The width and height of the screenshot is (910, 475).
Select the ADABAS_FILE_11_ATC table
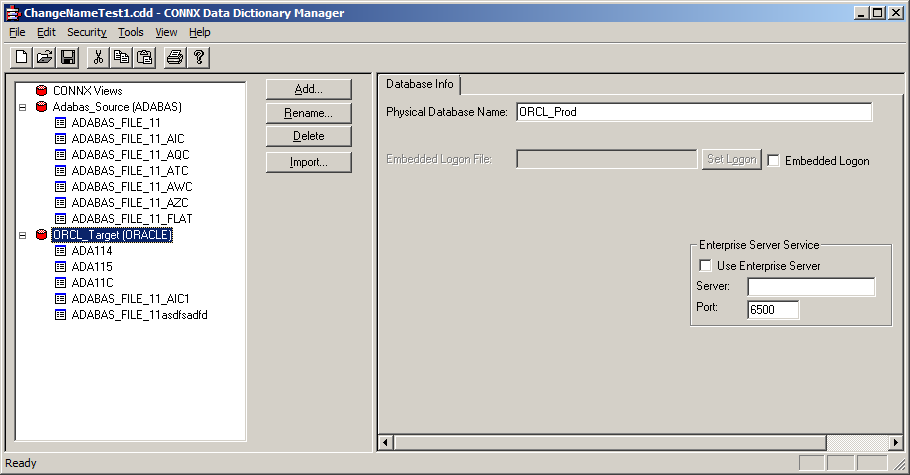click(130, 171)
